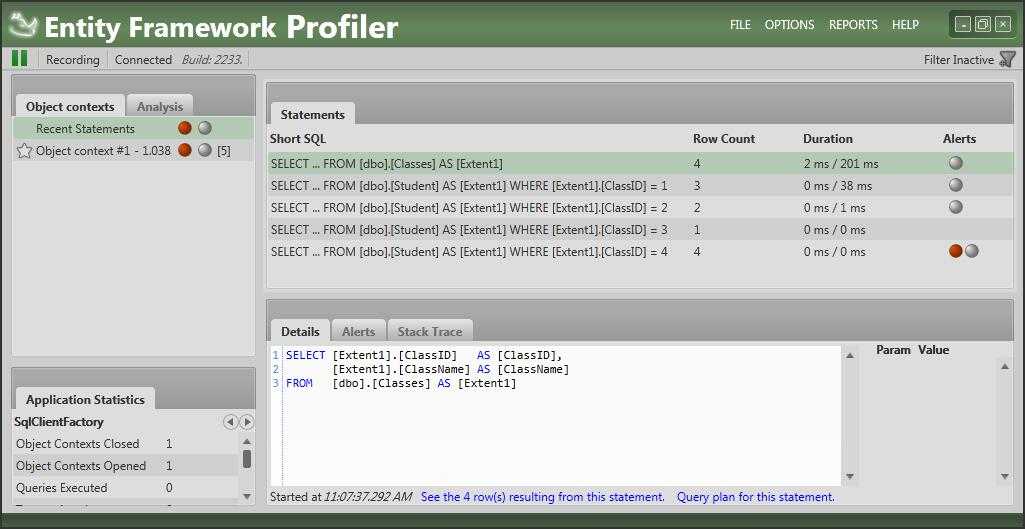Click the Filter Inactive funnel icon
Image resolution: width=1025 pixels, height=529 pixels.
[x=1007, y=60]
